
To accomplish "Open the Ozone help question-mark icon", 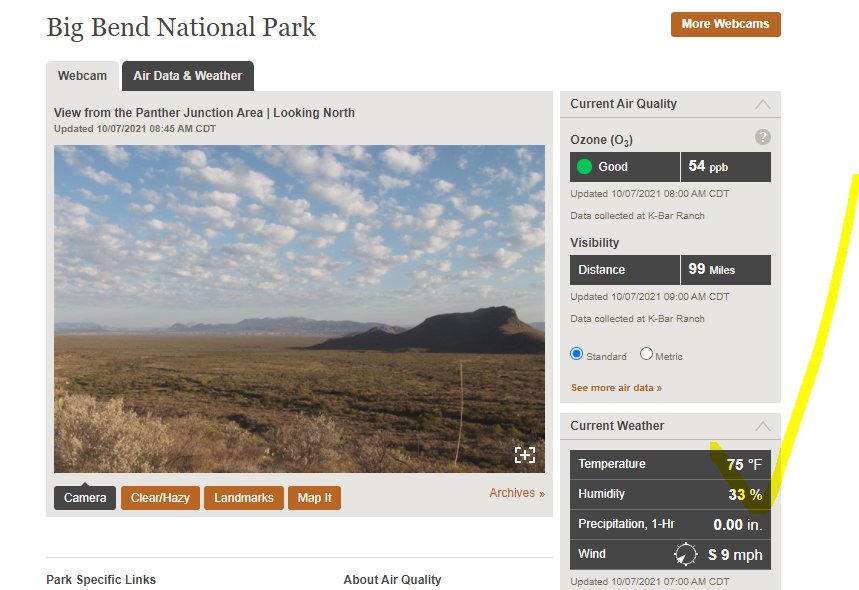I will point(763,137).
